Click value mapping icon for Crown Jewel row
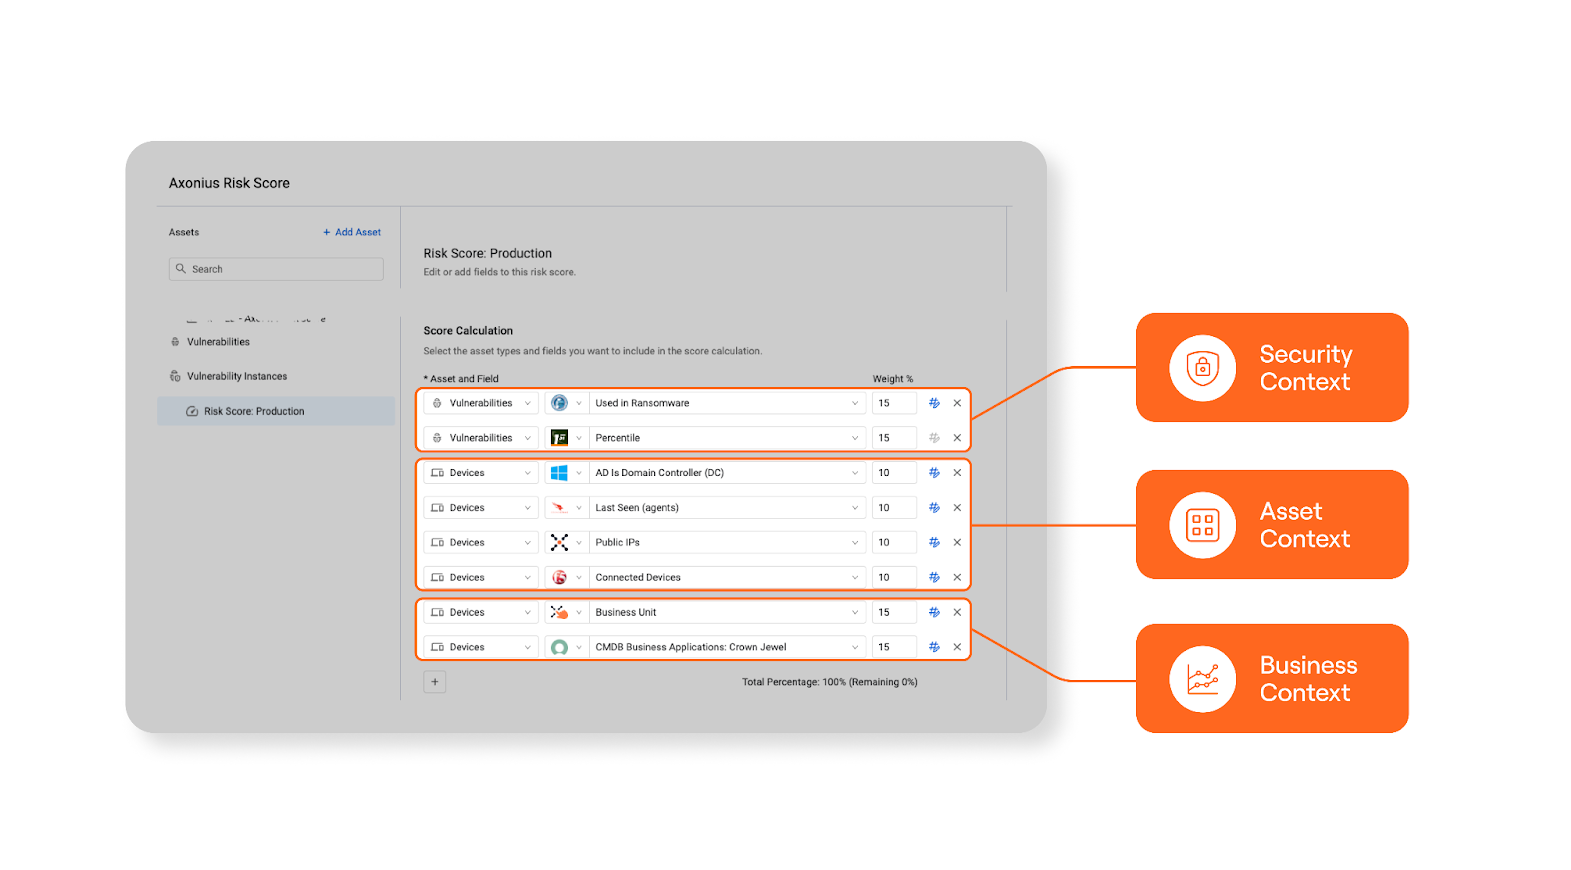The width and height of the screenshot is (1571, 870). pos(934,647)
